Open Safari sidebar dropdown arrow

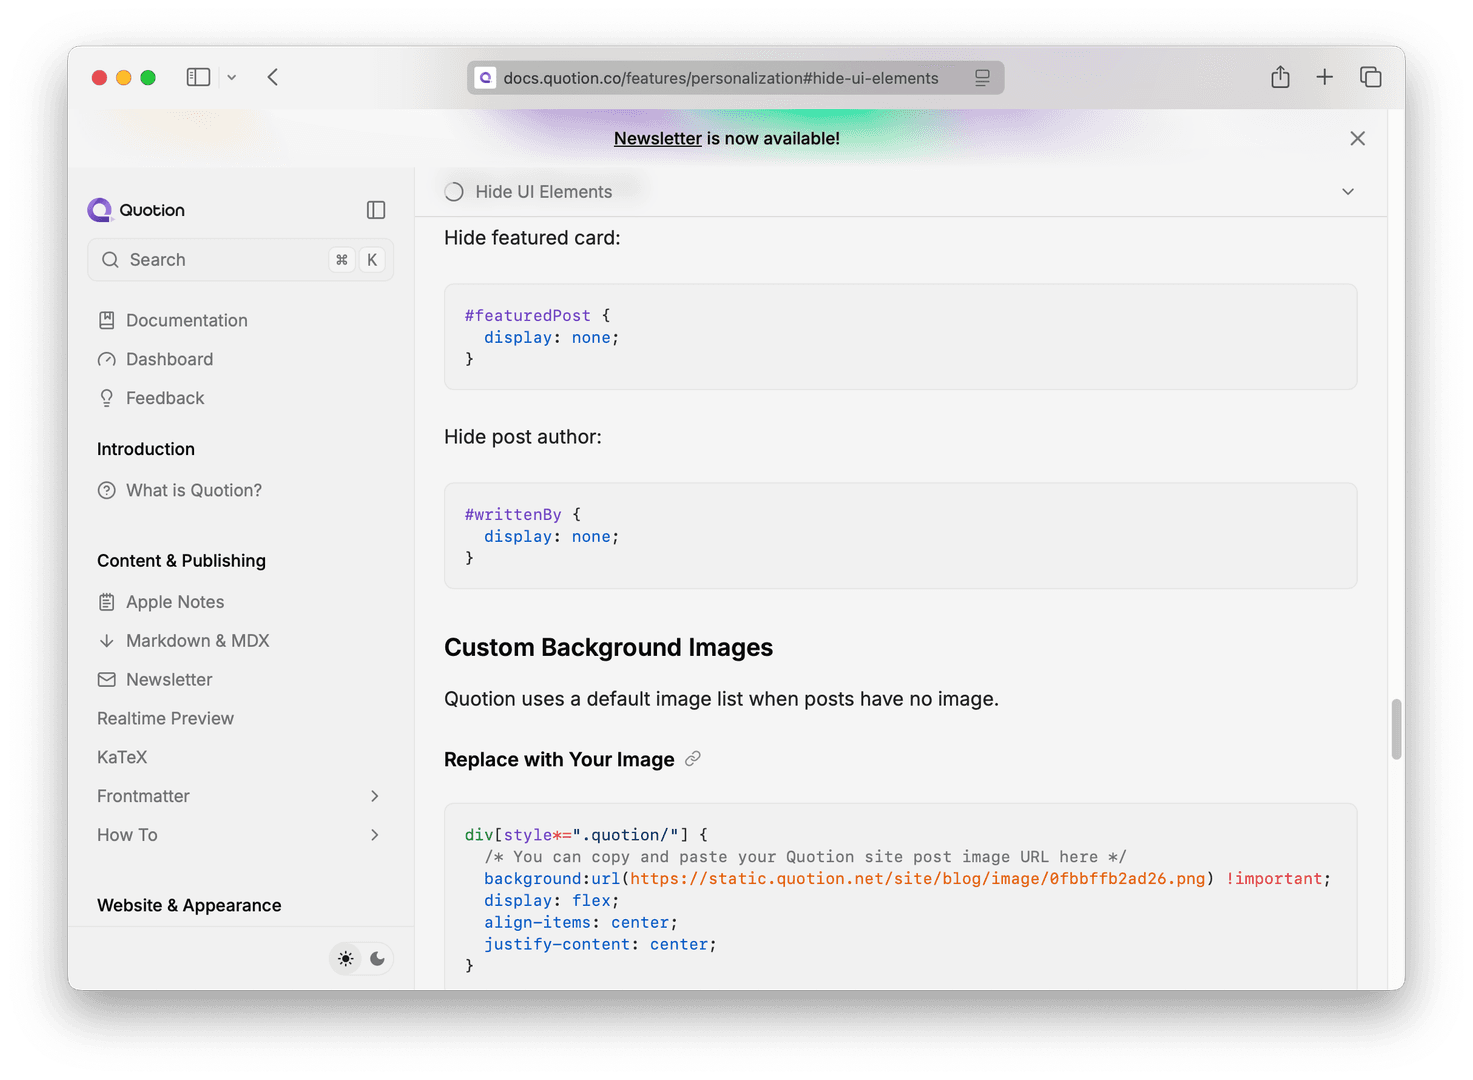coord(232,77)
